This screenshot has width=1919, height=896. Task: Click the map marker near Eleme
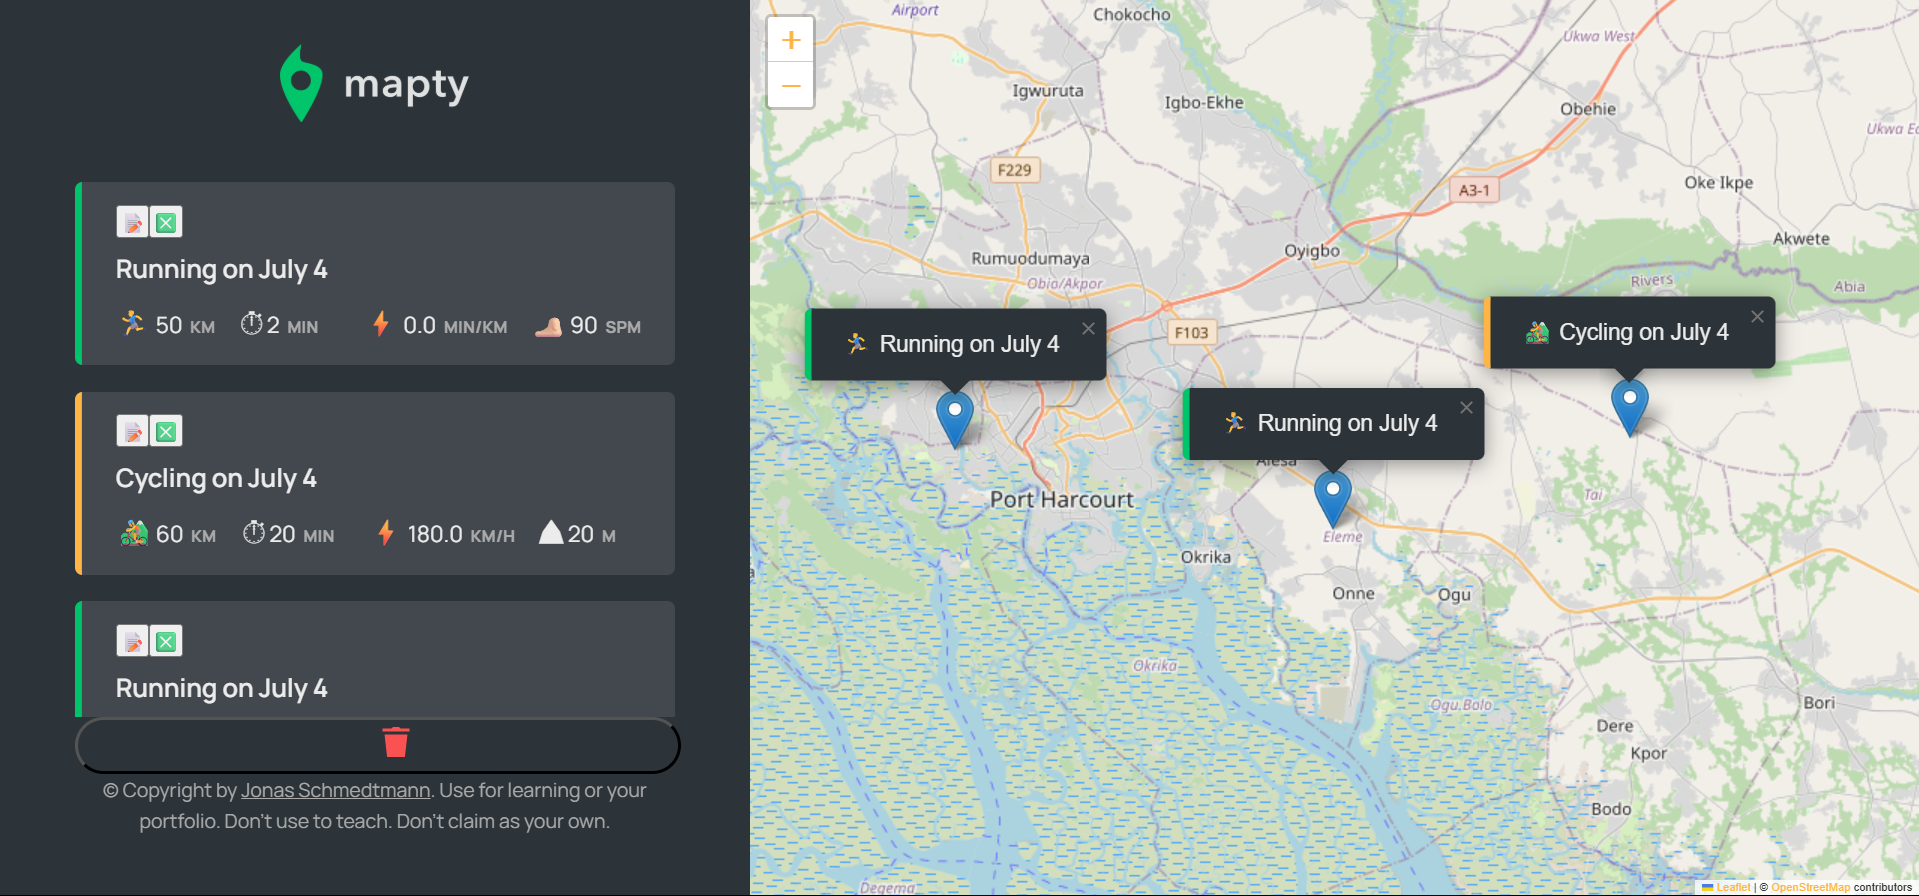pos(1332,498)
